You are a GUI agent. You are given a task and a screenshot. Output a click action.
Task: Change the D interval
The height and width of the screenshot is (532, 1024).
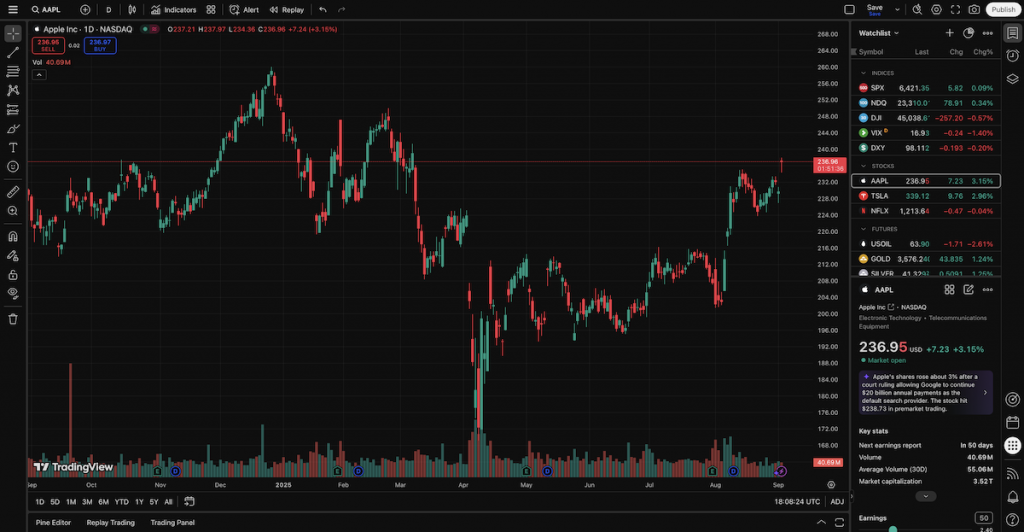pos(108,10)
